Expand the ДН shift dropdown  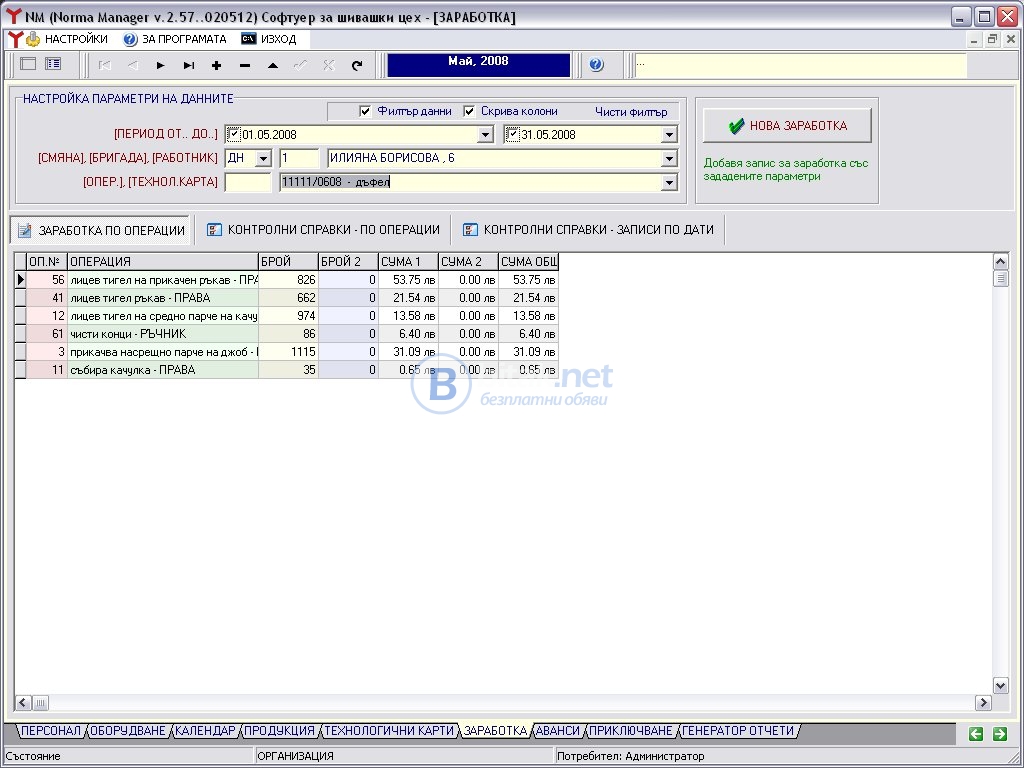pyautogui.click(x=263, y=159)
